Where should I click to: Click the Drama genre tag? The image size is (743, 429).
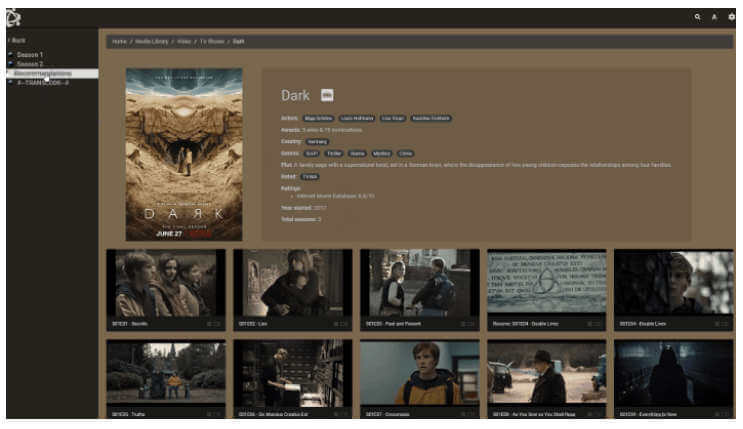point(357,154)
